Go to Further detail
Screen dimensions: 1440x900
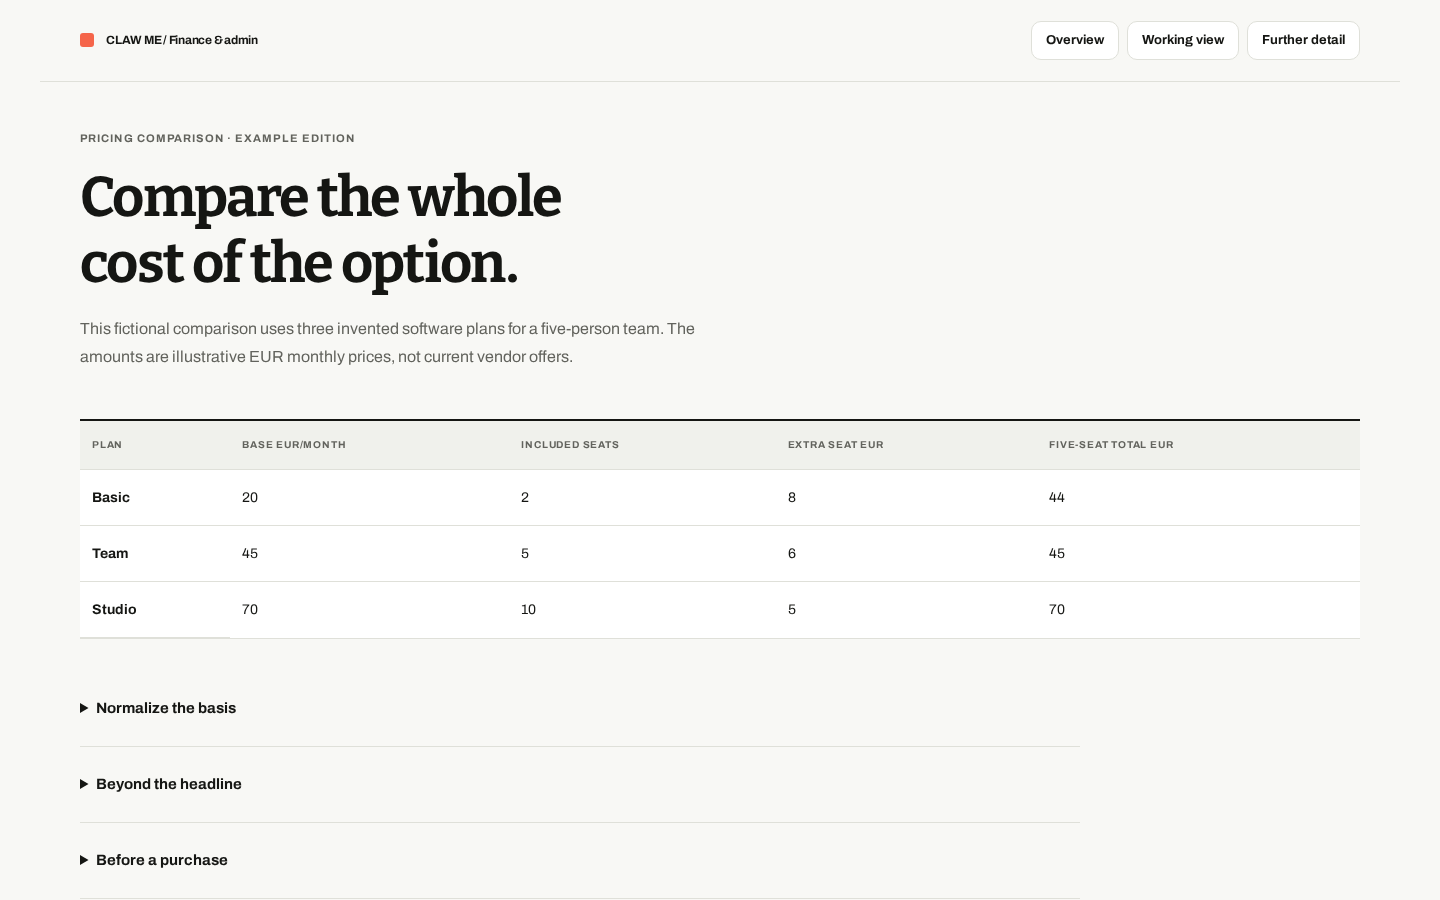click(1303, 40)
